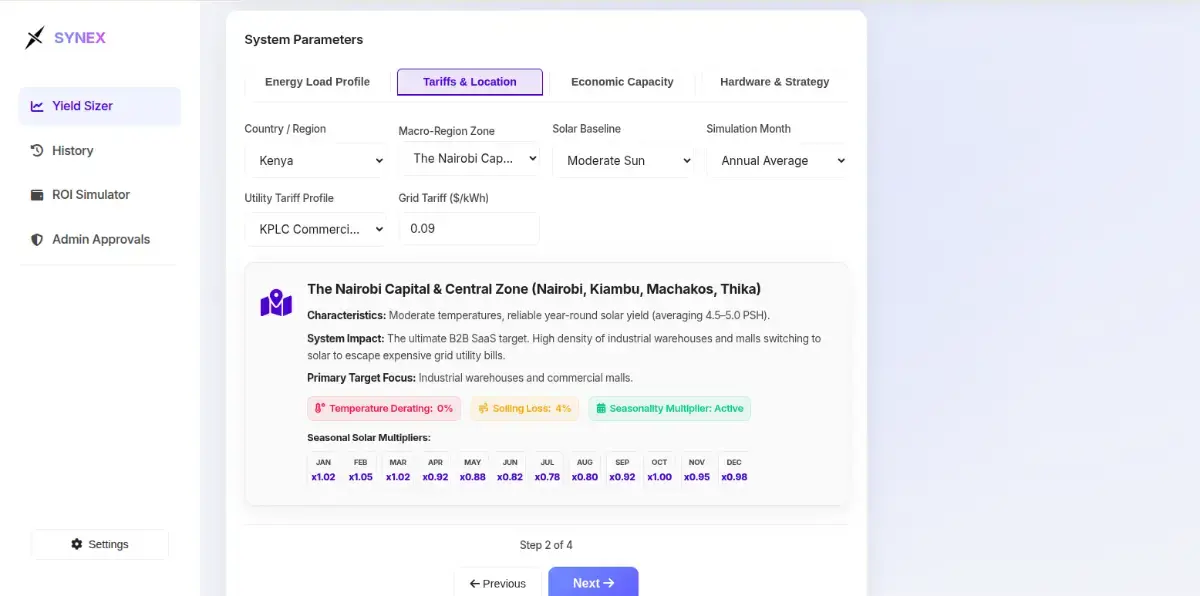The image size is (1200, 596).
Task: Click the JUL x0.78 multiplier
Action: (547, 470)
